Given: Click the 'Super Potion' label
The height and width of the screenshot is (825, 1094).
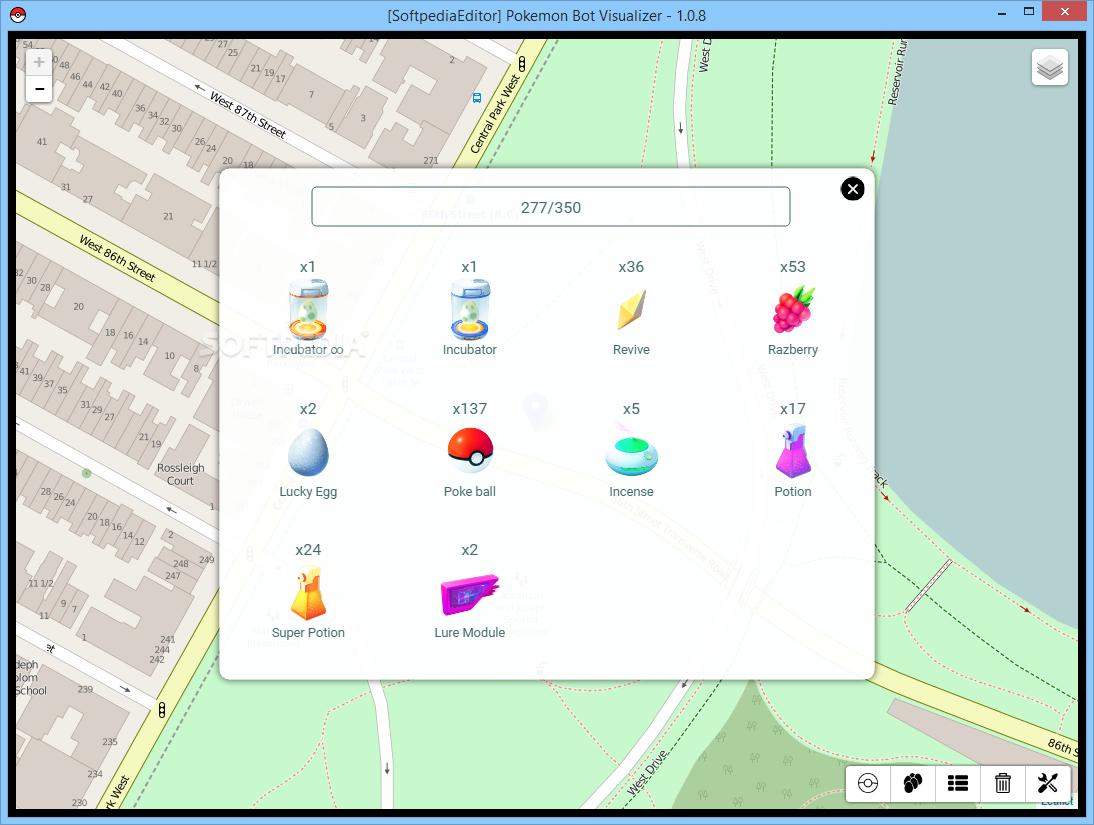Looking at the screenshot, I should pos(308,632).
